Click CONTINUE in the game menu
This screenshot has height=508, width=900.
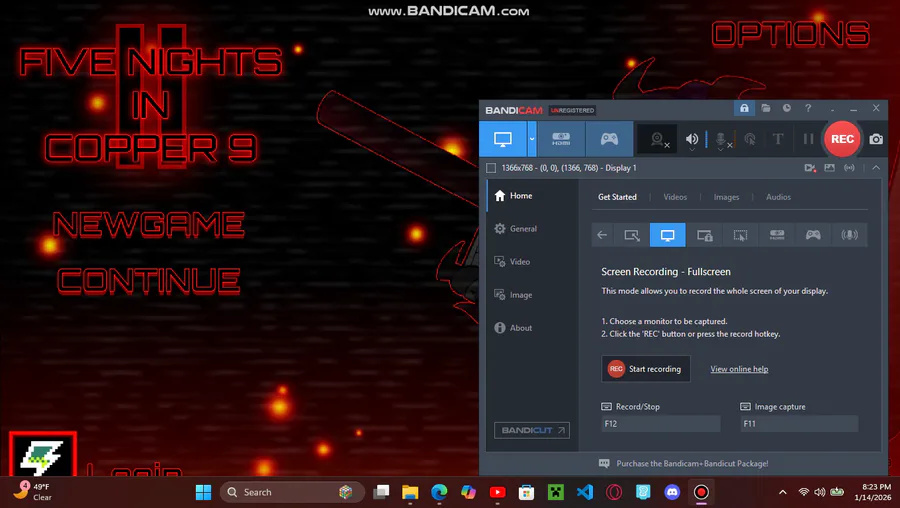point(149,281)
